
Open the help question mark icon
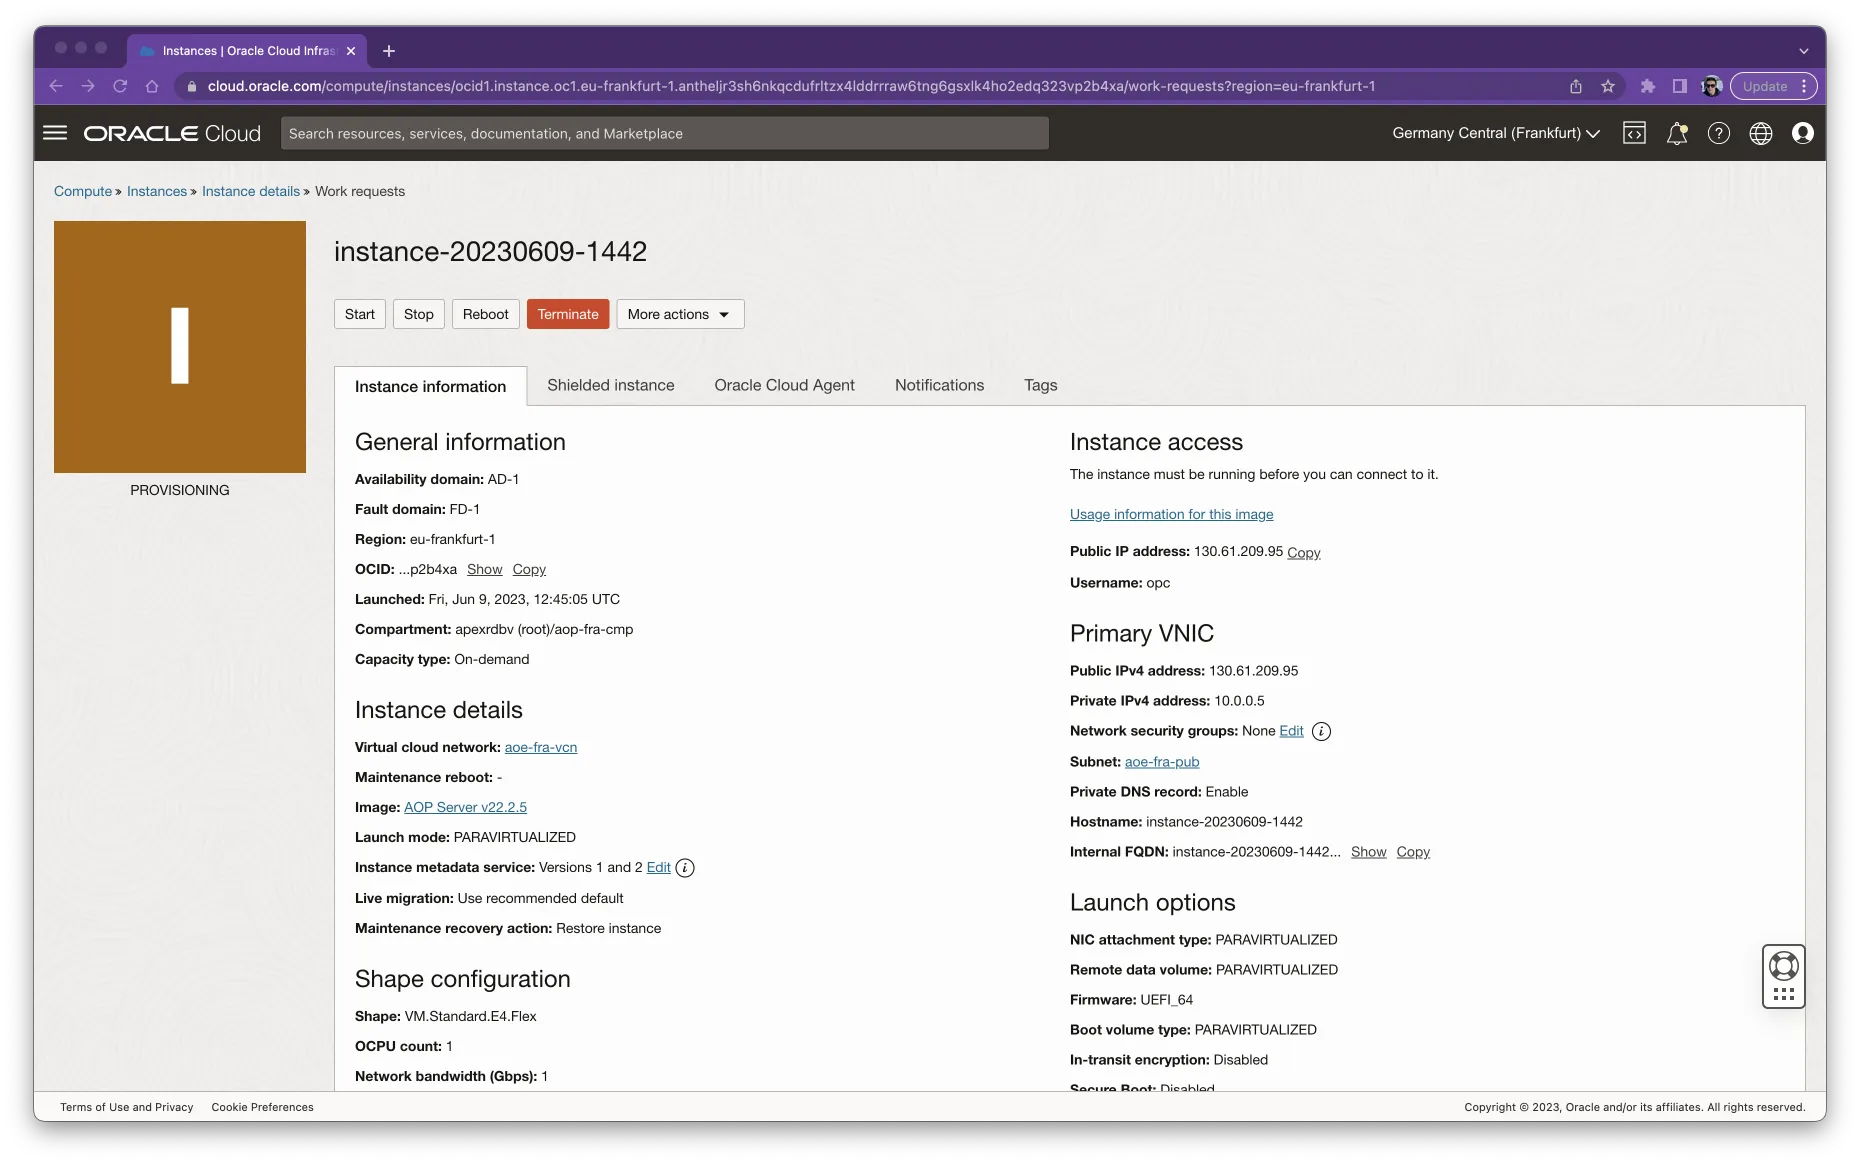click(1719, 133)
